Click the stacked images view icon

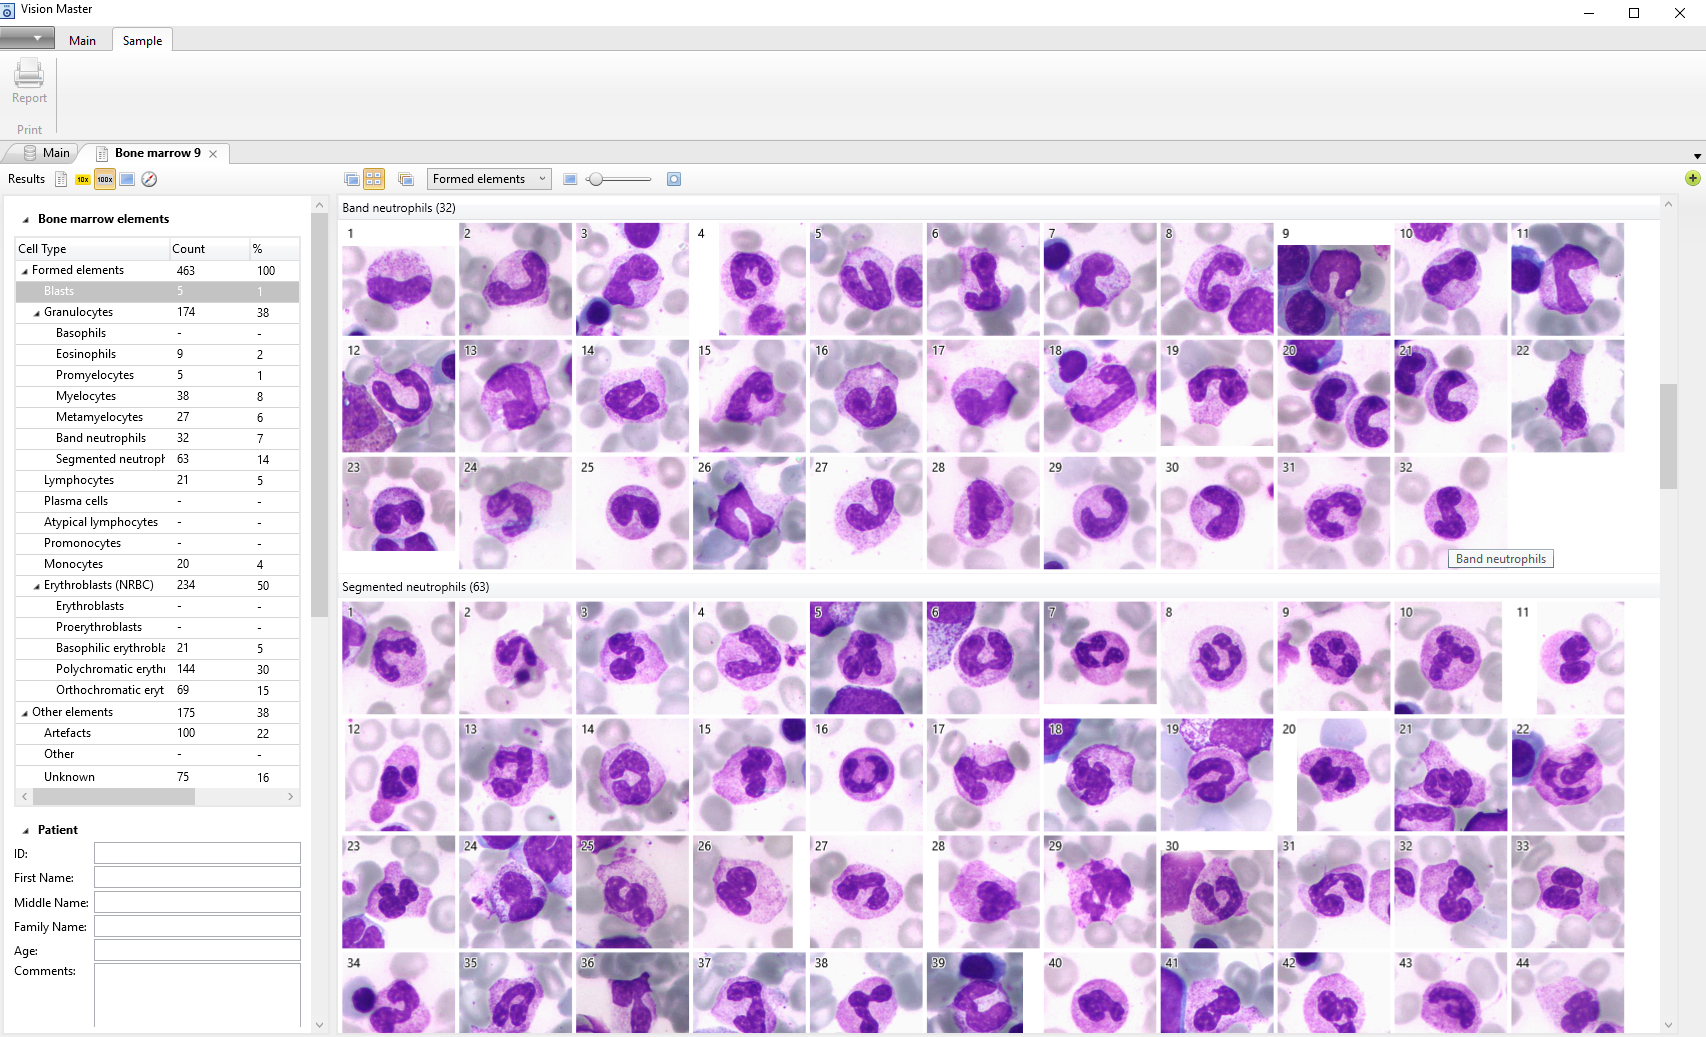(x=406, y=179)
